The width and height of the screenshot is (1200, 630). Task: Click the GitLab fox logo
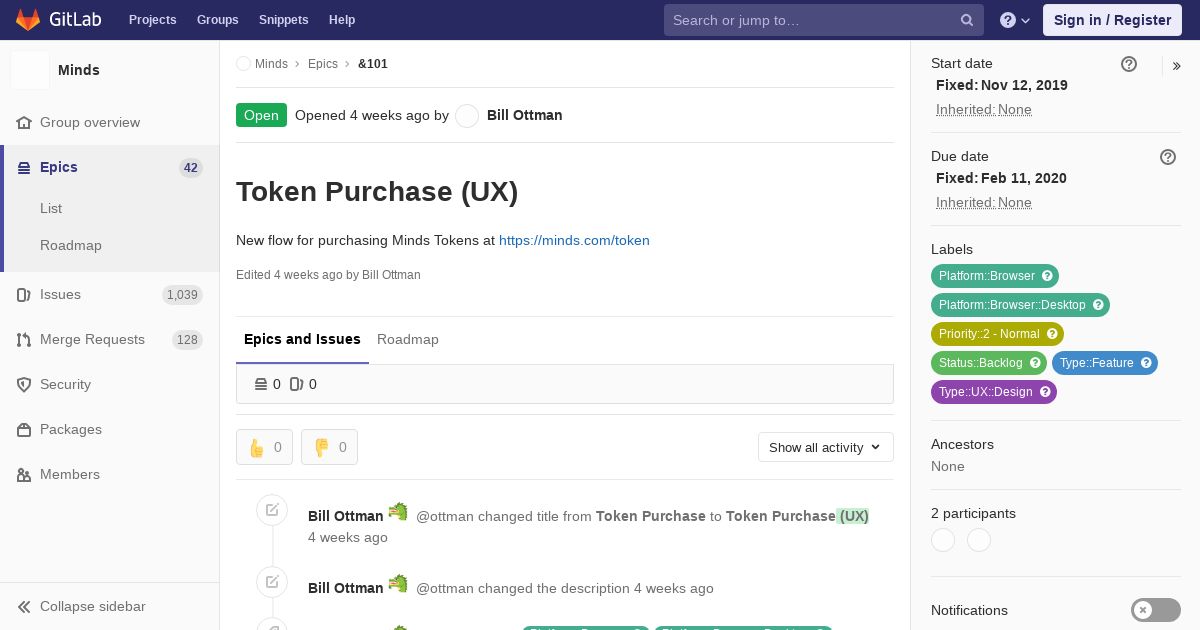point(28,20)
